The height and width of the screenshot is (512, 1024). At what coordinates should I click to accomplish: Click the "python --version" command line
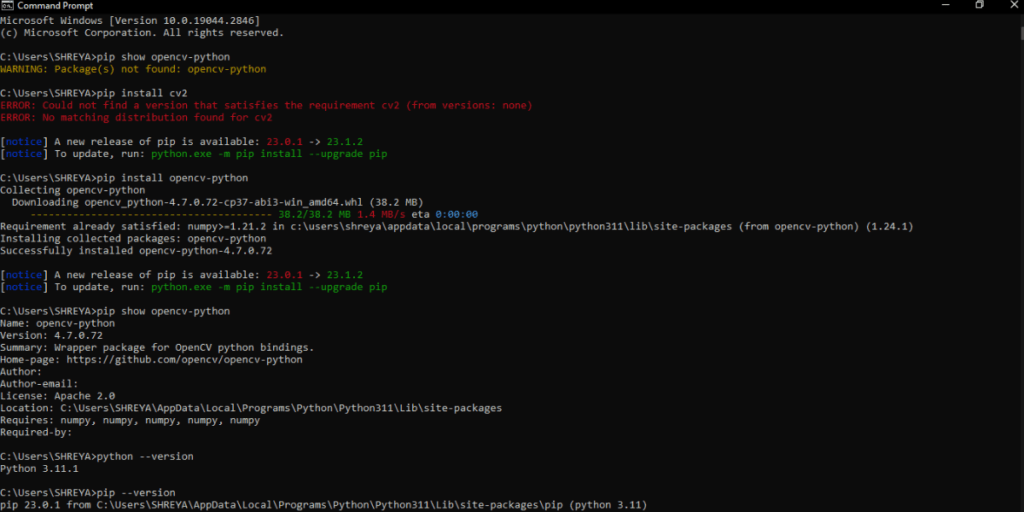point(97,456)
